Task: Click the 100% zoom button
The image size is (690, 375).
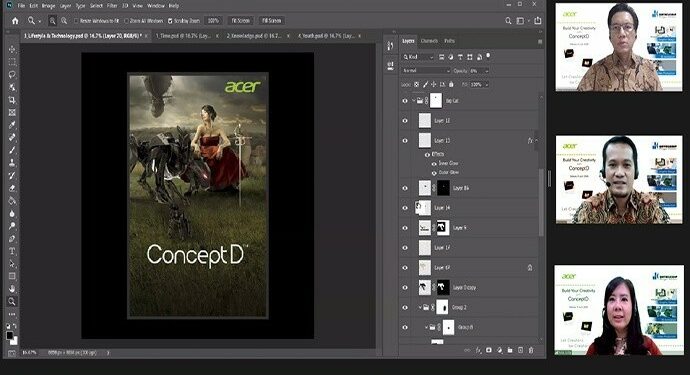Action: [x=213, y=21]
